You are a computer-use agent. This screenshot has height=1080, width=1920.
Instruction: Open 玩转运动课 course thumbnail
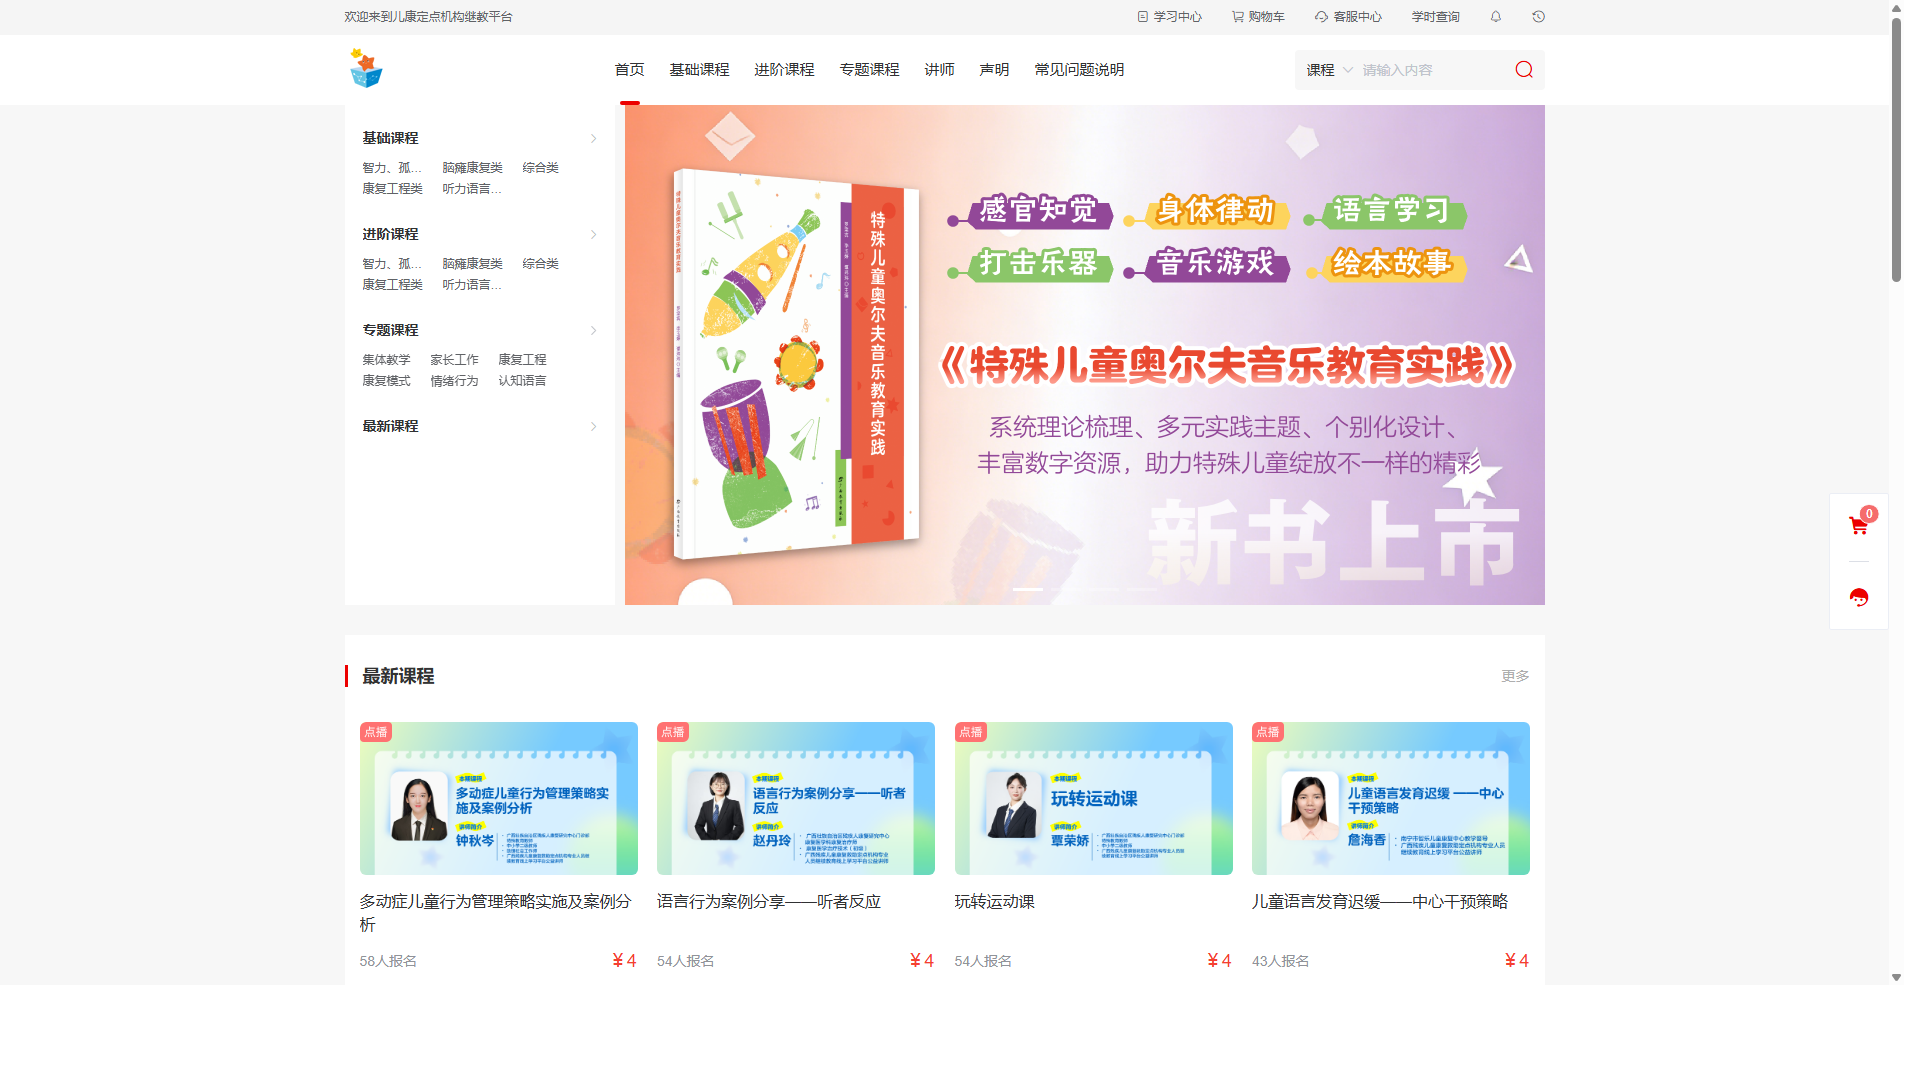click(1093, 798)
